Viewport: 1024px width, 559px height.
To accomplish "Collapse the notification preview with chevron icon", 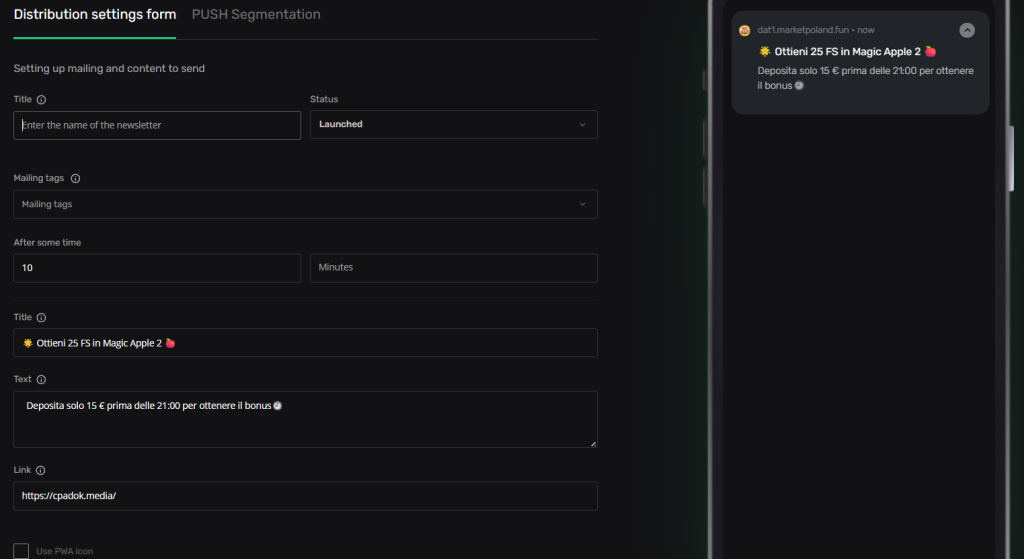I will tap(966, 30).
